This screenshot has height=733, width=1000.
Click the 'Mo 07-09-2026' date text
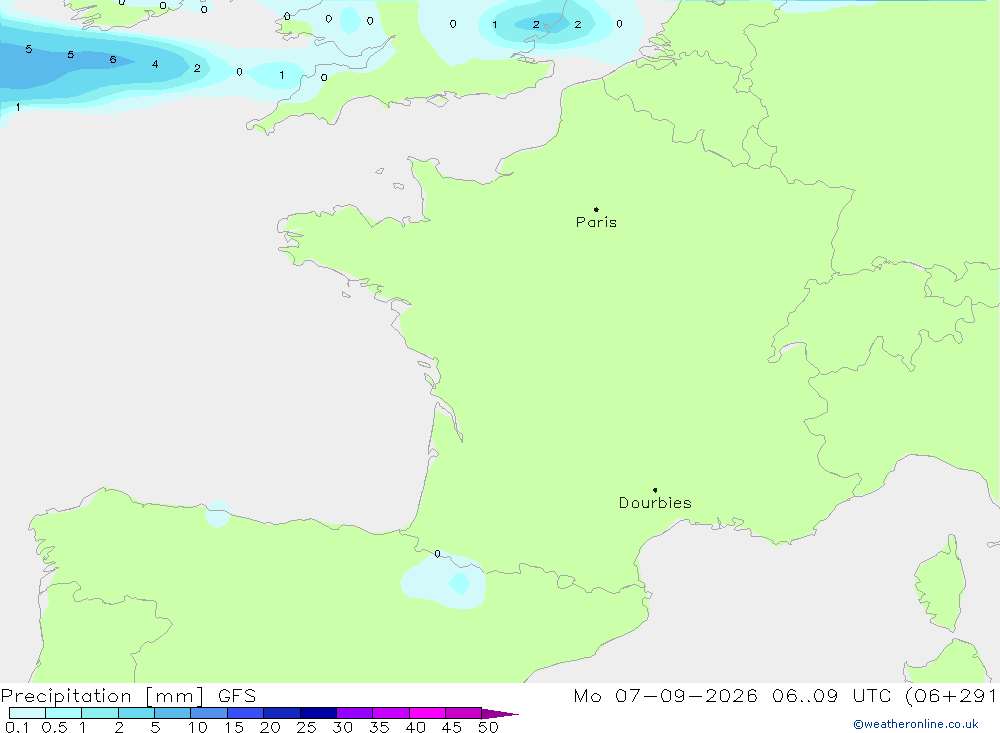click(x=665, y=695)
